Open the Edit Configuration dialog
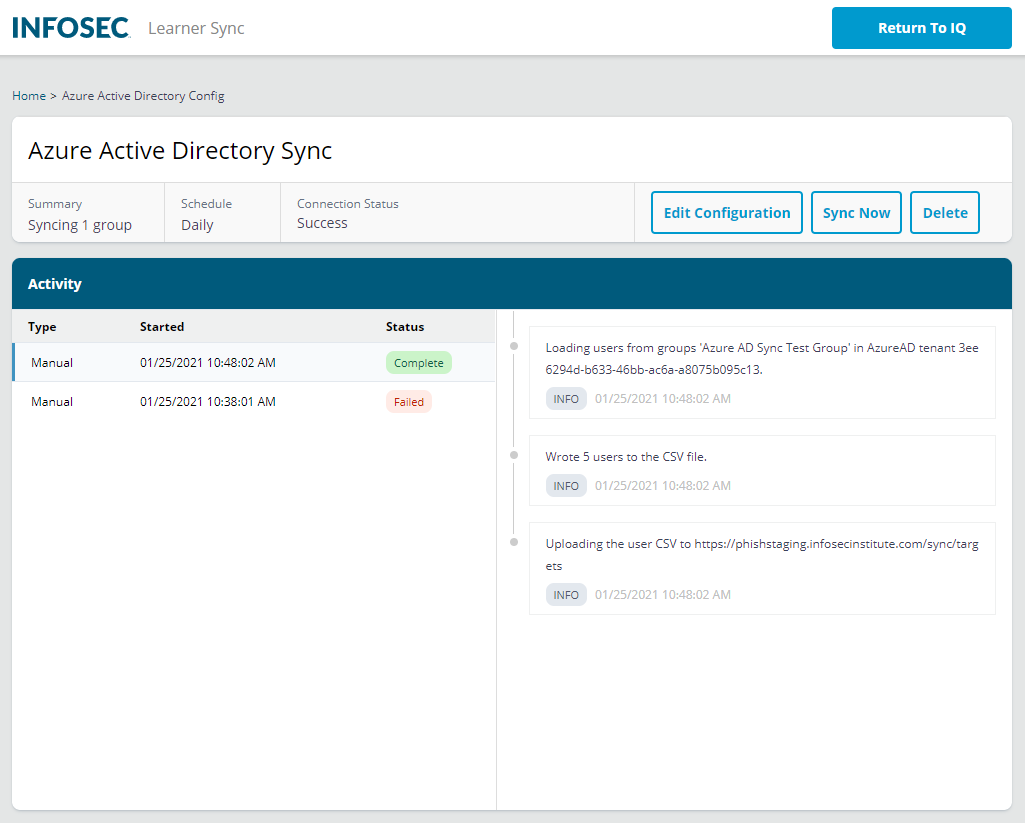 click(726, 212)
